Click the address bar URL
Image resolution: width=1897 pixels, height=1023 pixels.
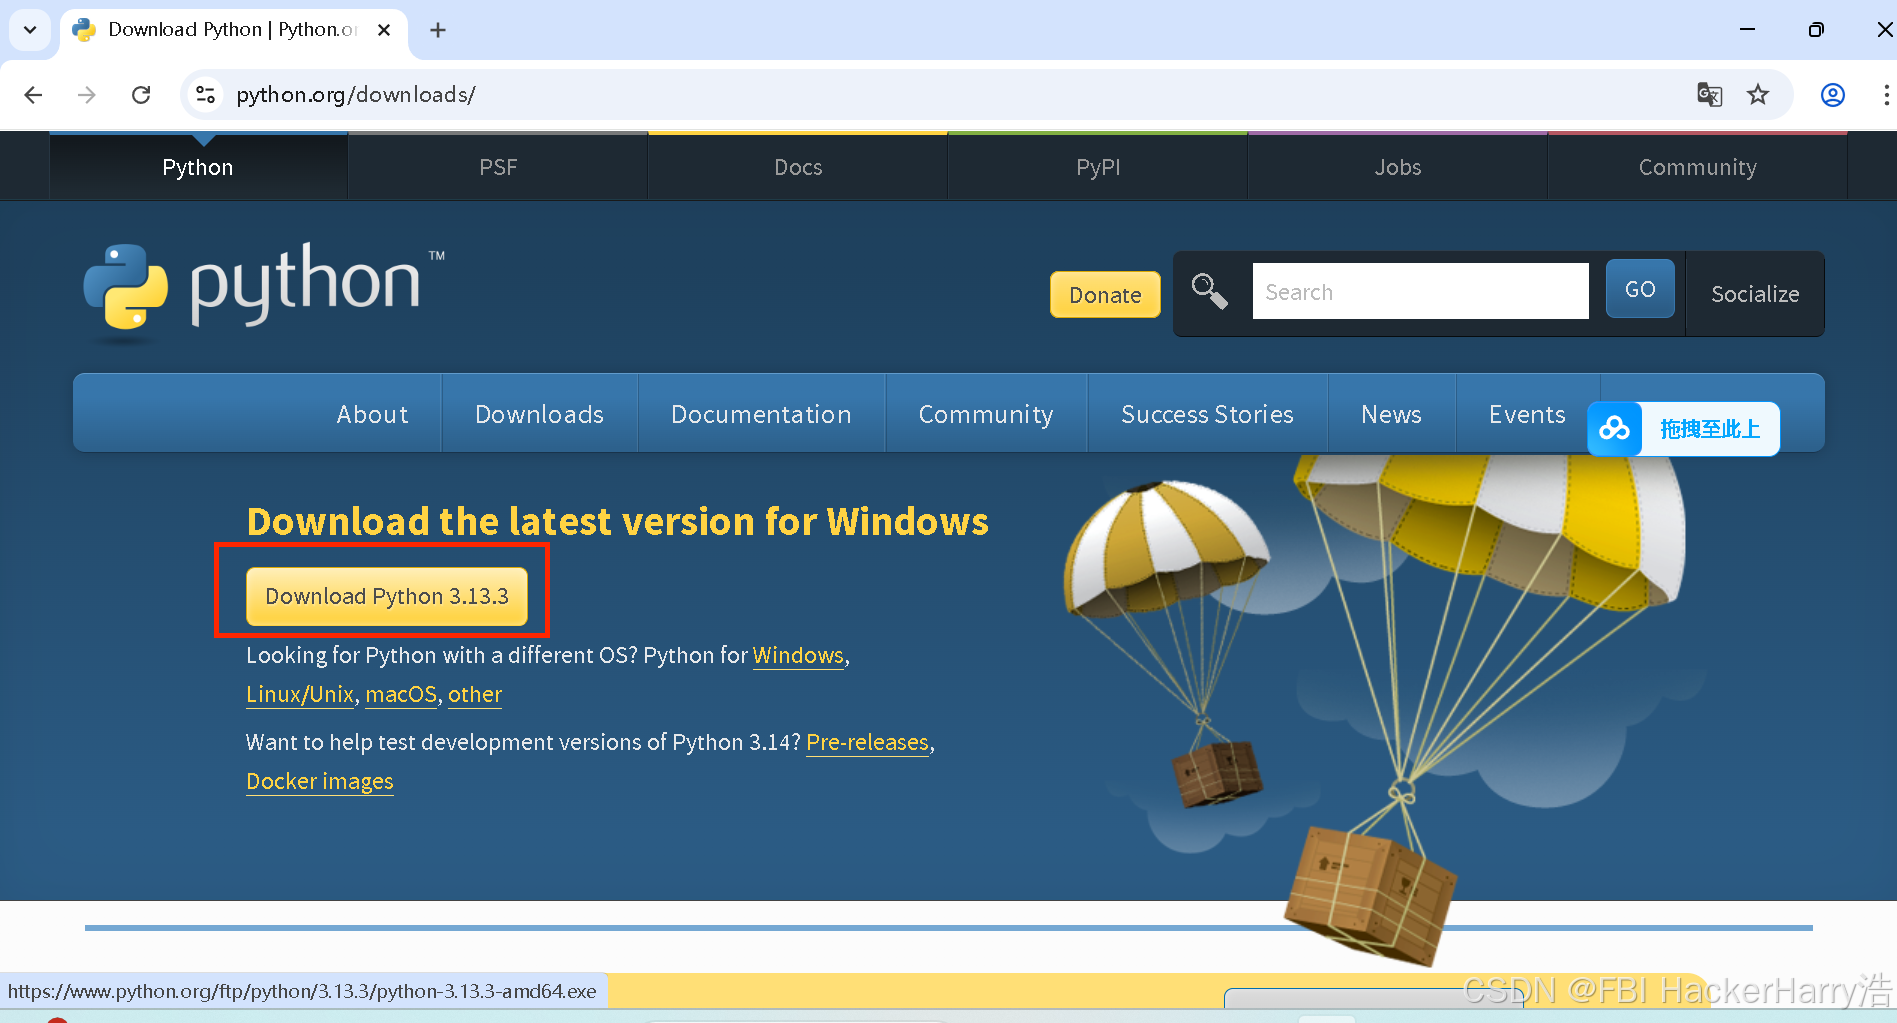(x=355, y=95)
